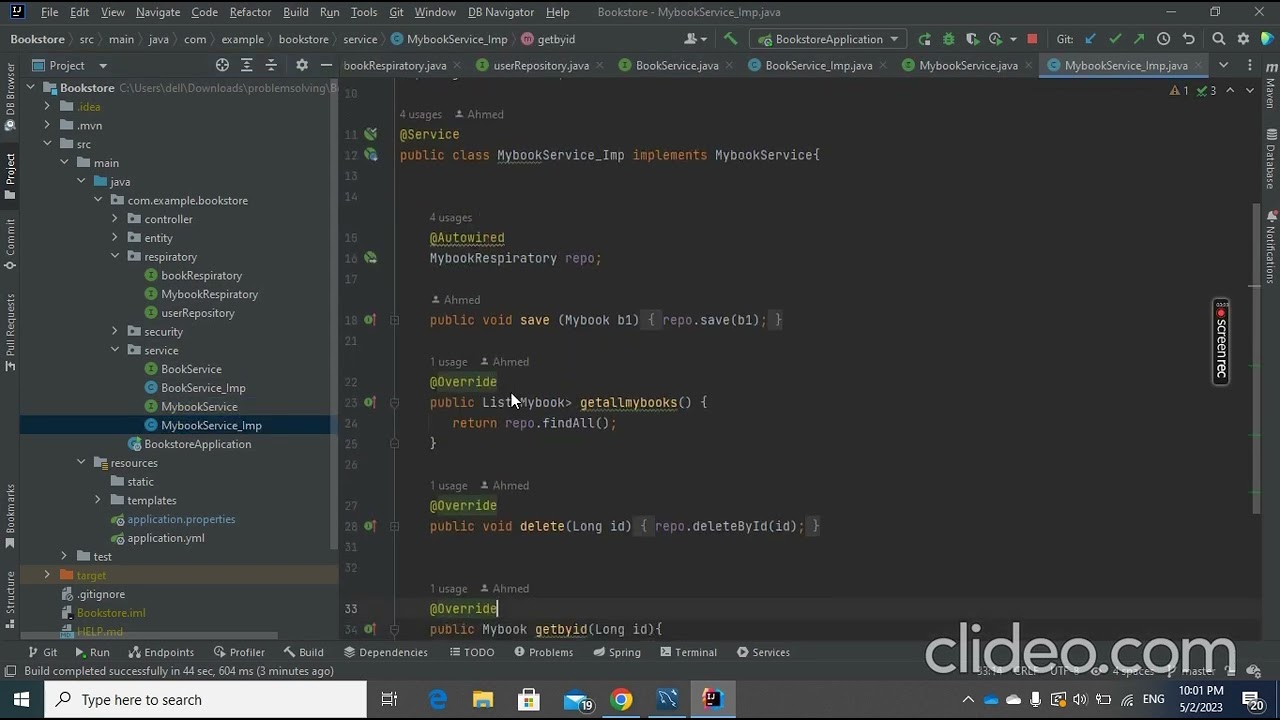Expand the templates folder
This screenshot has height=720, width=1280.
tap(98, 500)
